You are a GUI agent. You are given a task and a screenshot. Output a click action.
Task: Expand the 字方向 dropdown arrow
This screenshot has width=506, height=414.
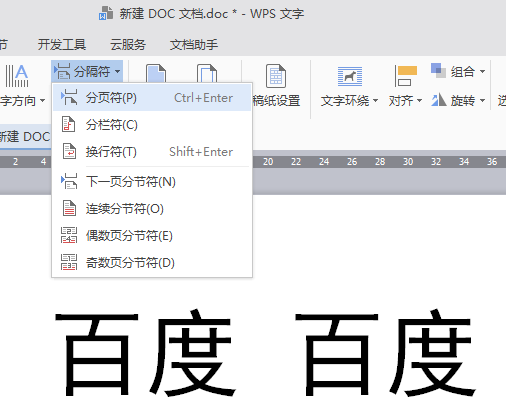tap(42, 100)
